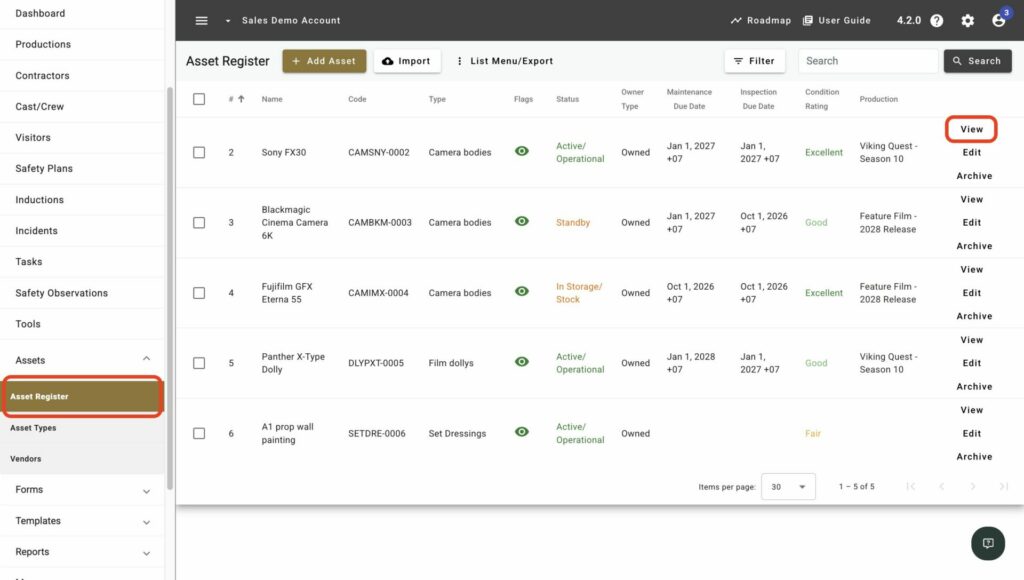Archive the Fujifilm GFX Eterna 55 asset

[974, 316]
